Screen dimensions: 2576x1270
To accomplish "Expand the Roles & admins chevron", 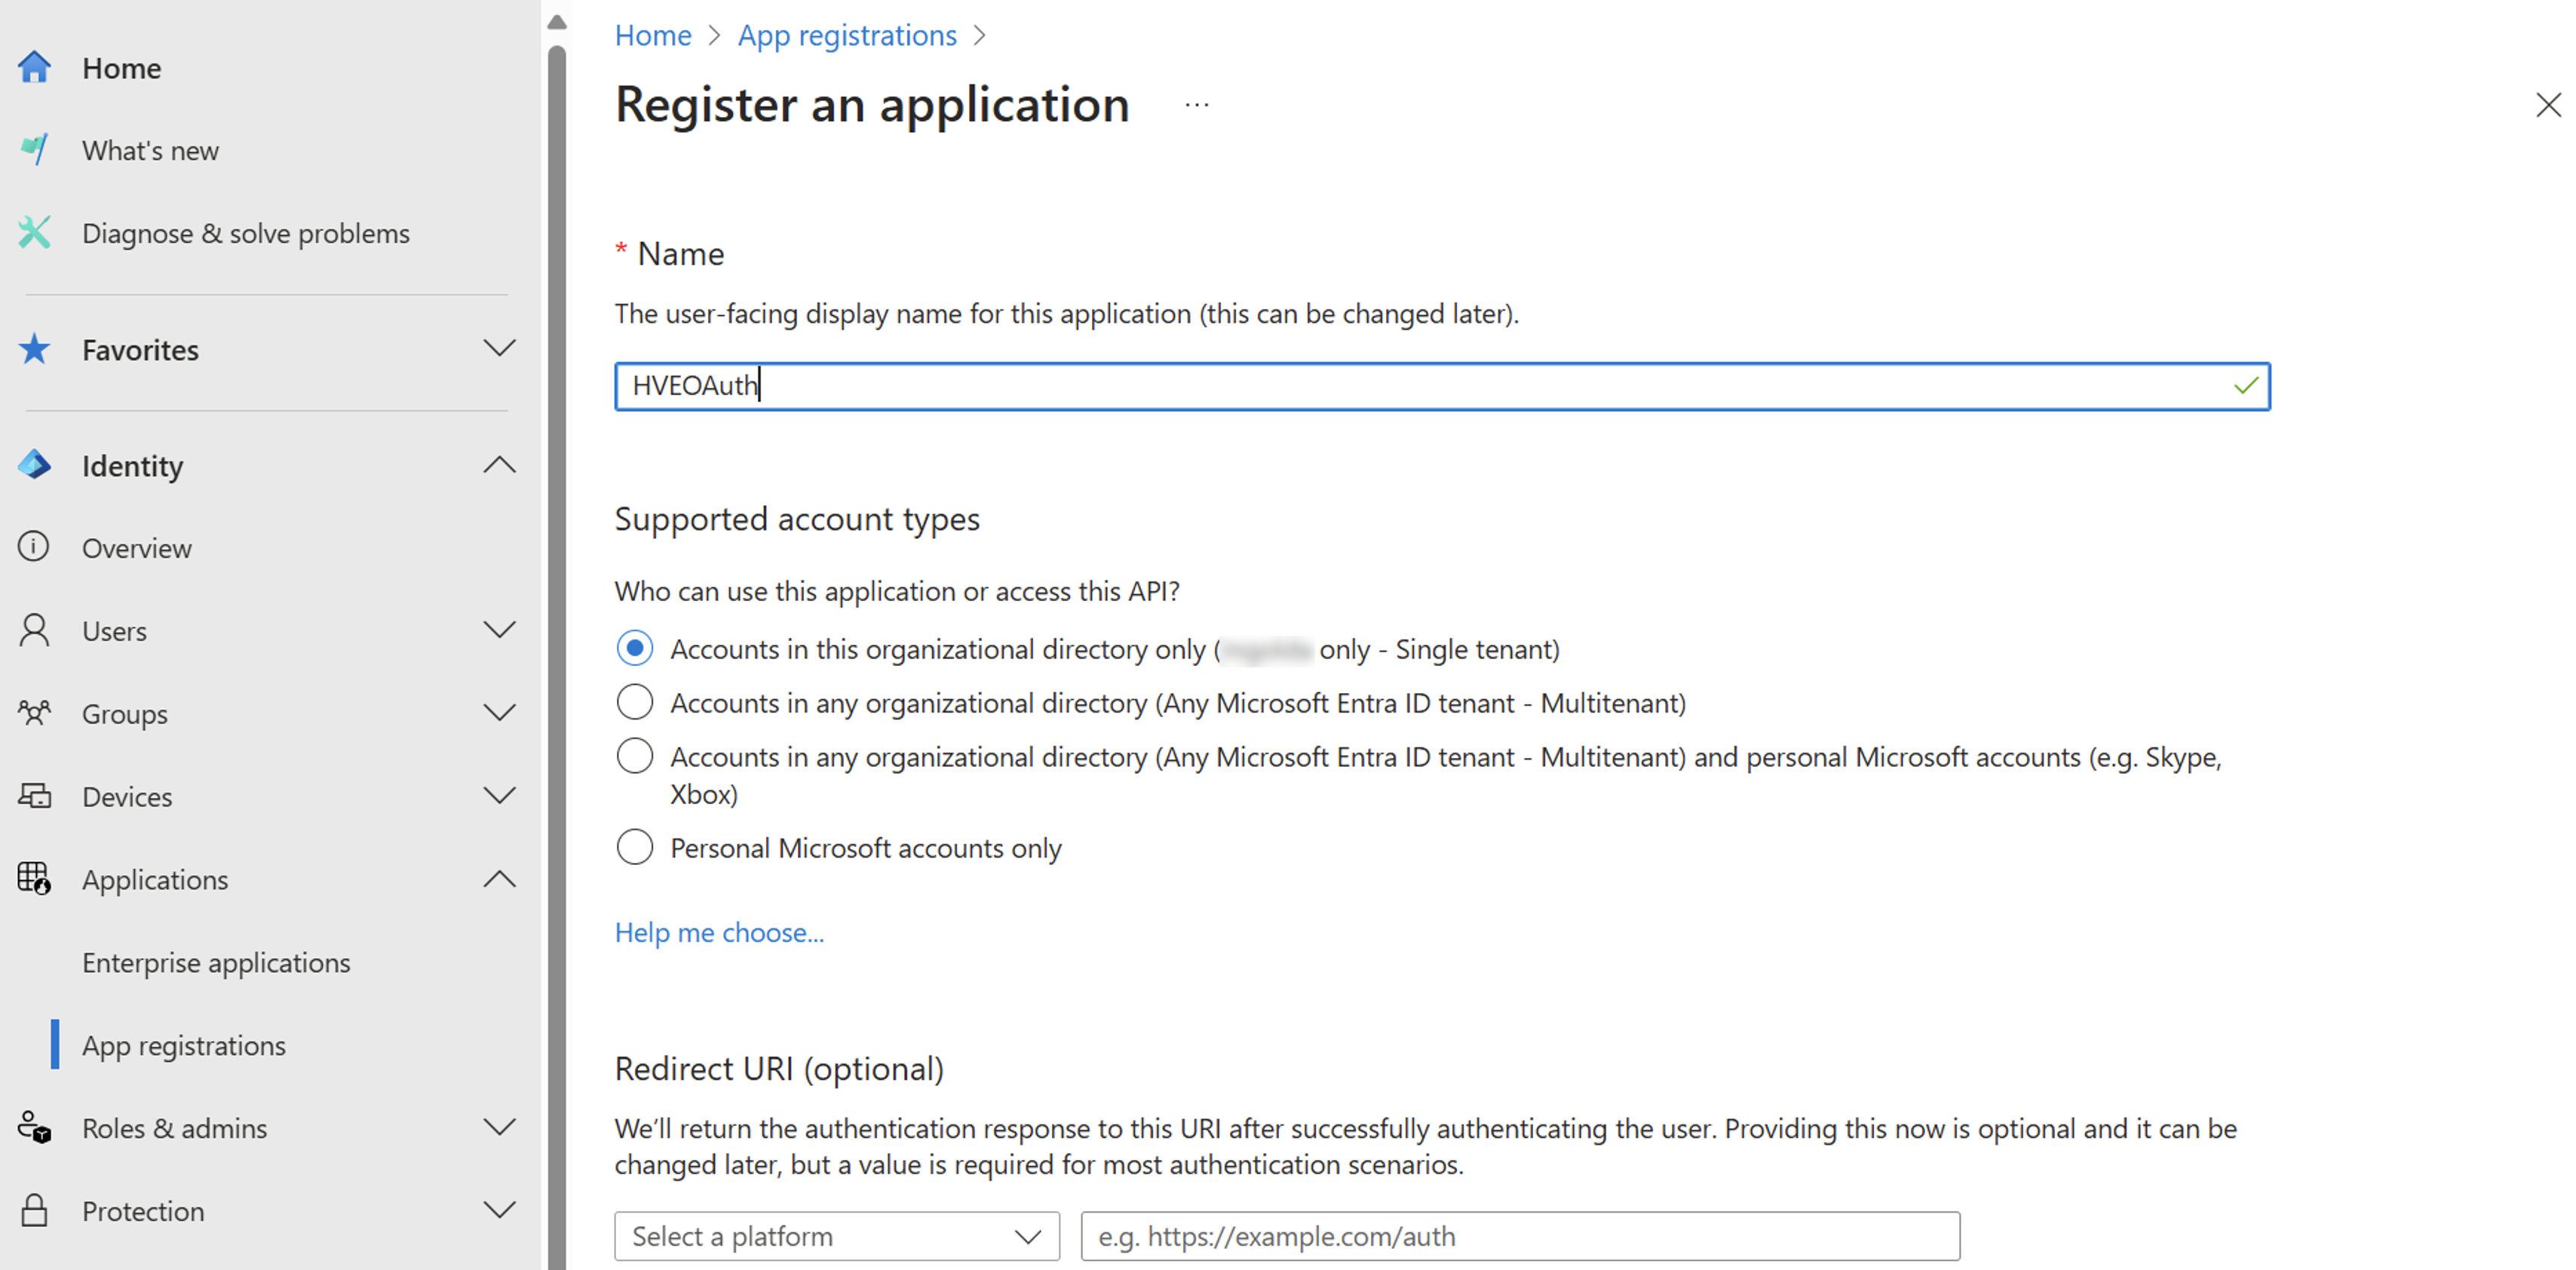I will point(499,1127).
